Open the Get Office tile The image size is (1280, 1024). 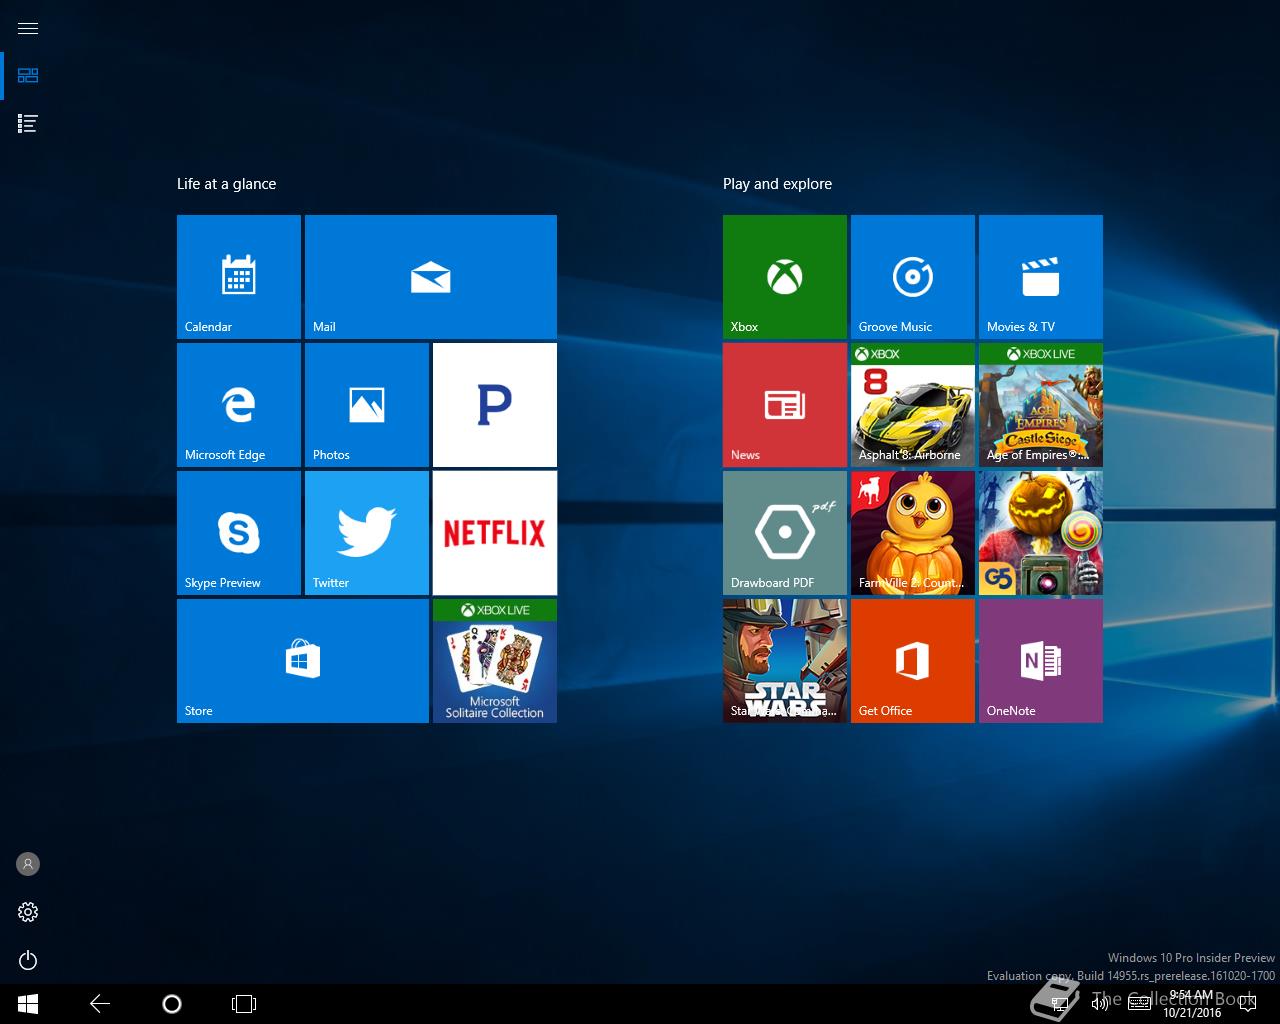pos(913,661)
